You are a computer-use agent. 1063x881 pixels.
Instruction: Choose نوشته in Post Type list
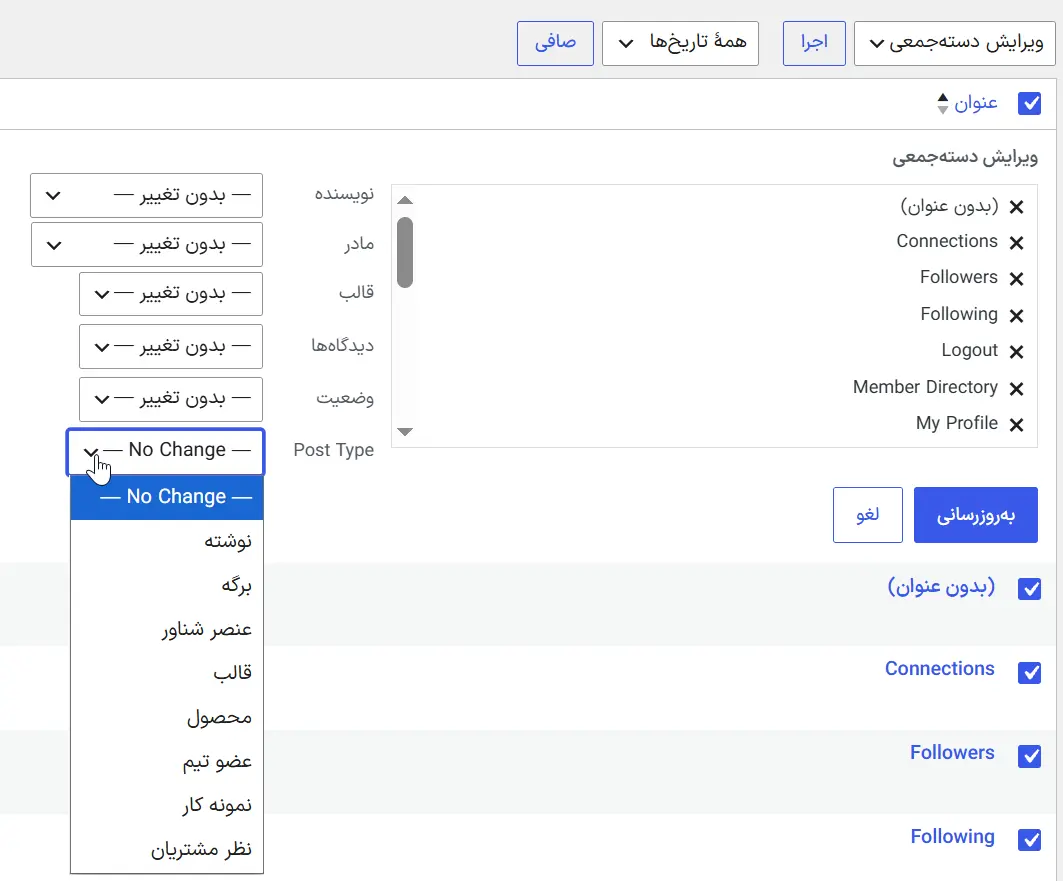tap(167, 541)
